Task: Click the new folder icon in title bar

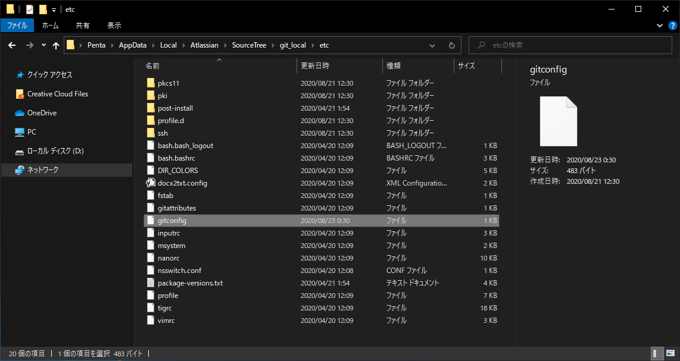Action: pos(42,9)
